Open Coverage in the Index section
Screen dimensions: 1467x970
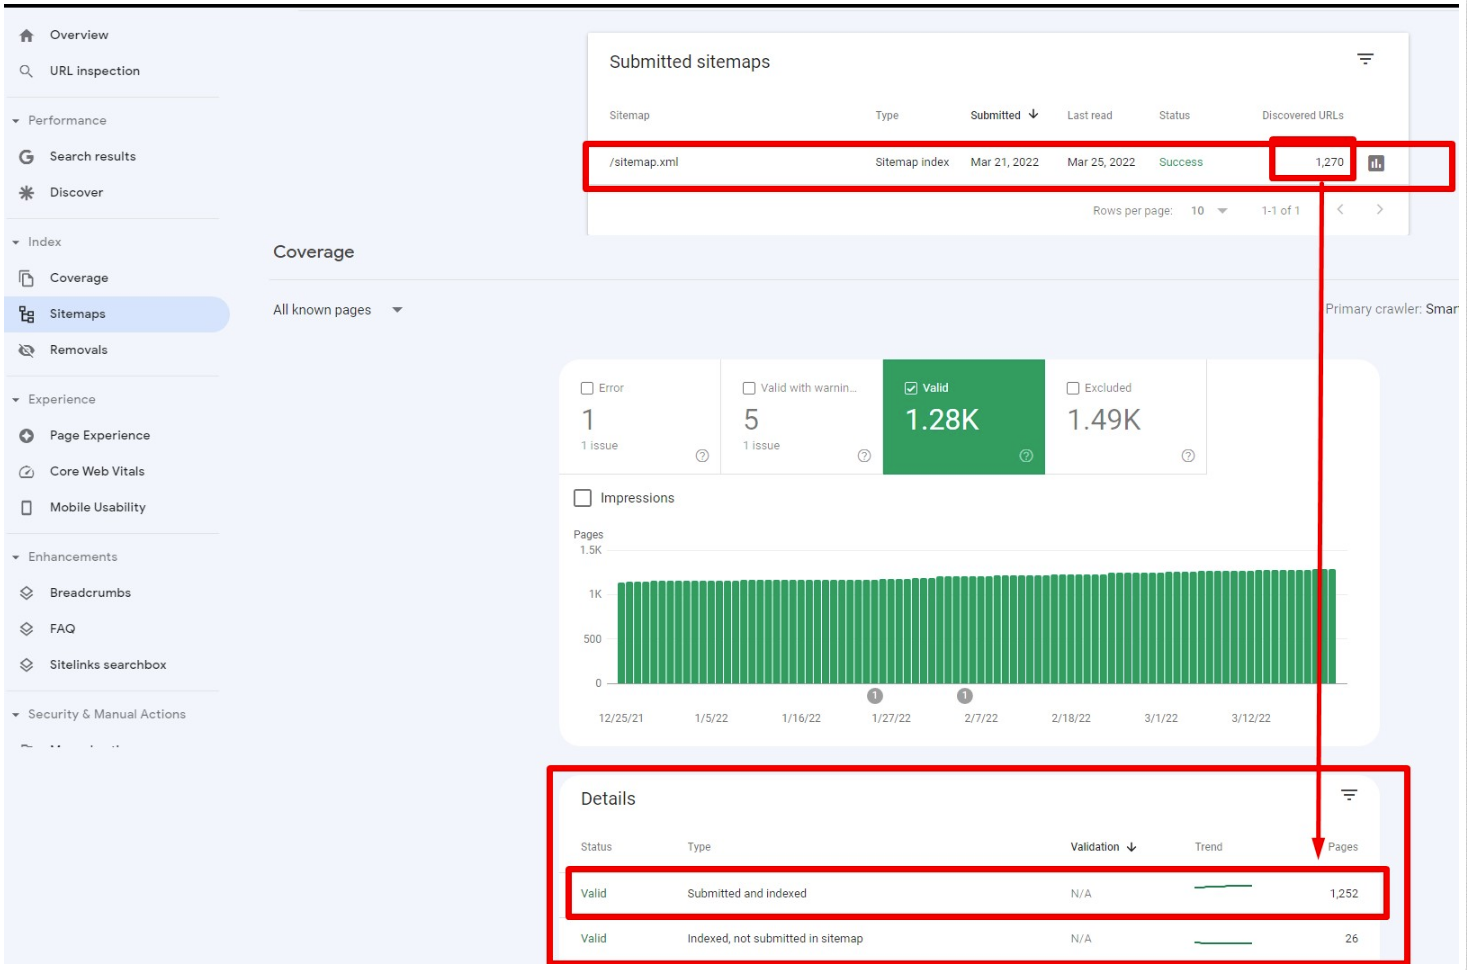[80, 277]
